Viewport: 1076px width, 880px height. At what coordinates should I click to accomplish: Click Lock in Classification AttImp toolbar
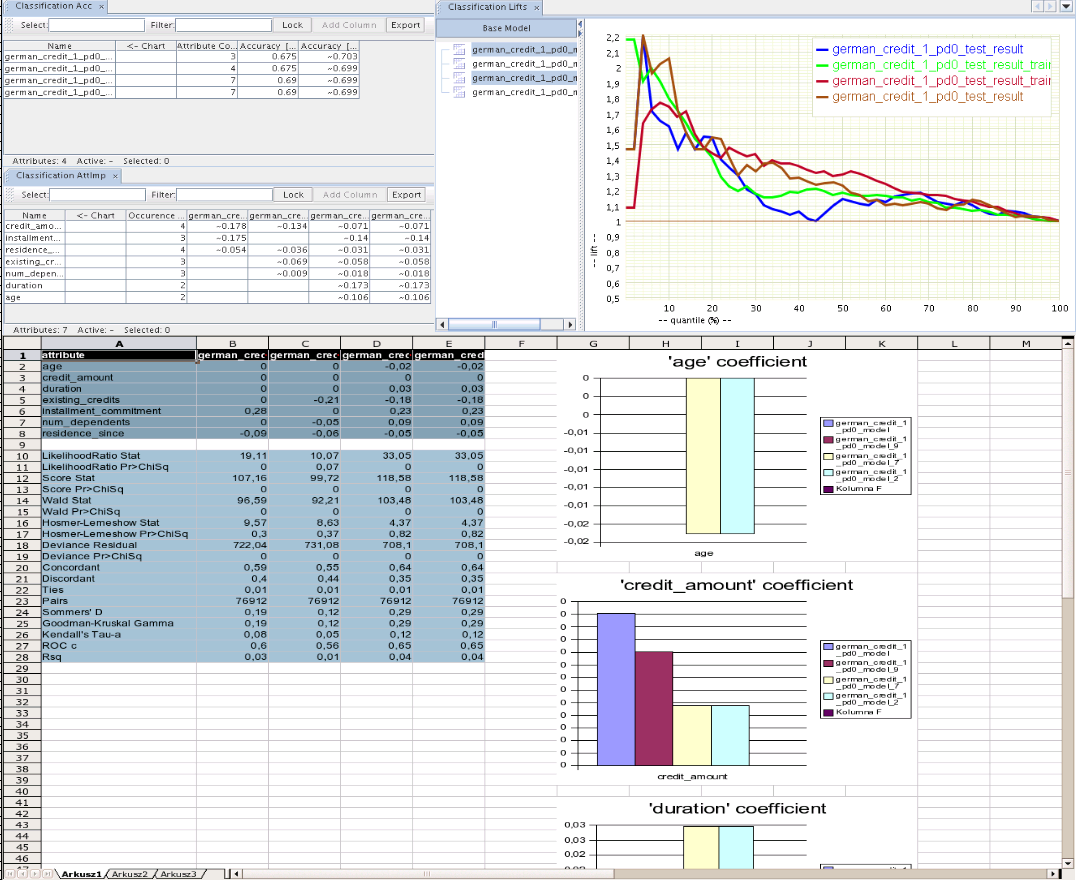[293, 195]
